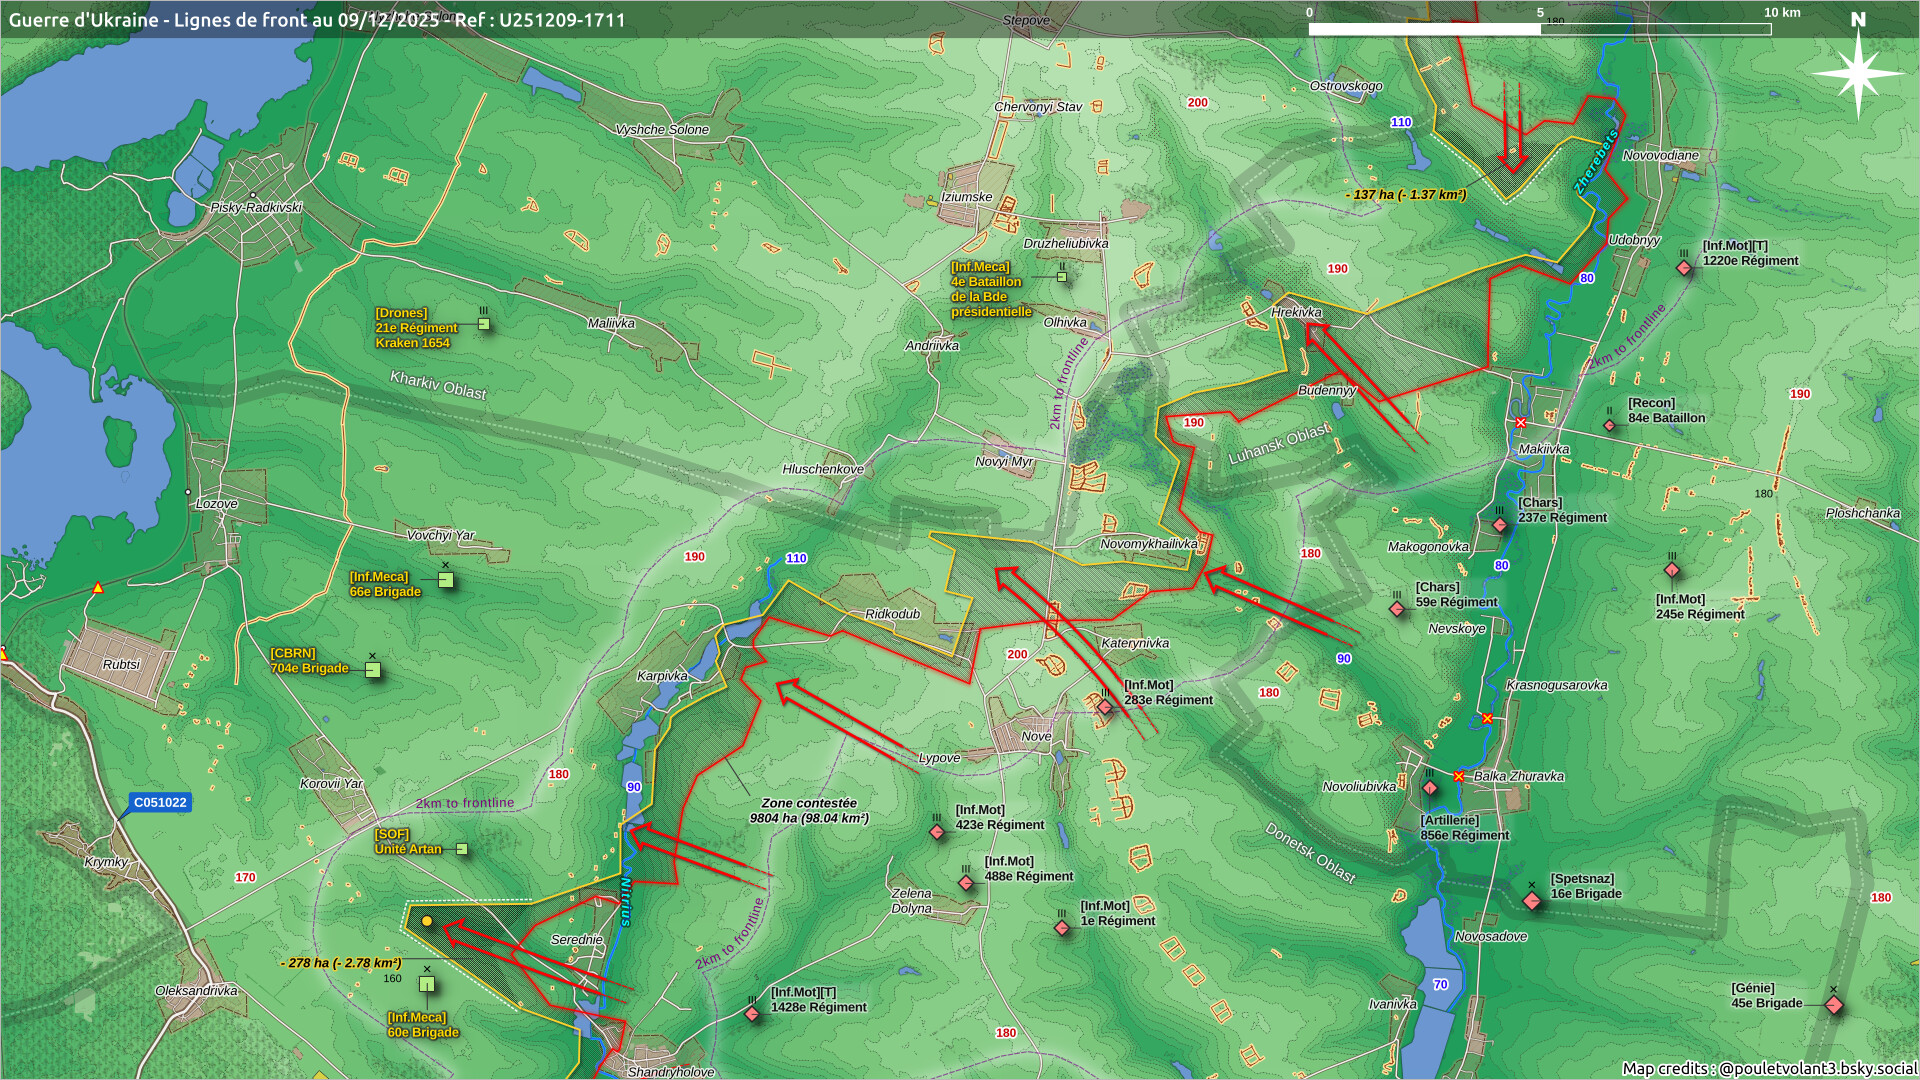Click the 21e Régiment Kraken drone unit marker
The image size is (1920, 1080).
484,325
